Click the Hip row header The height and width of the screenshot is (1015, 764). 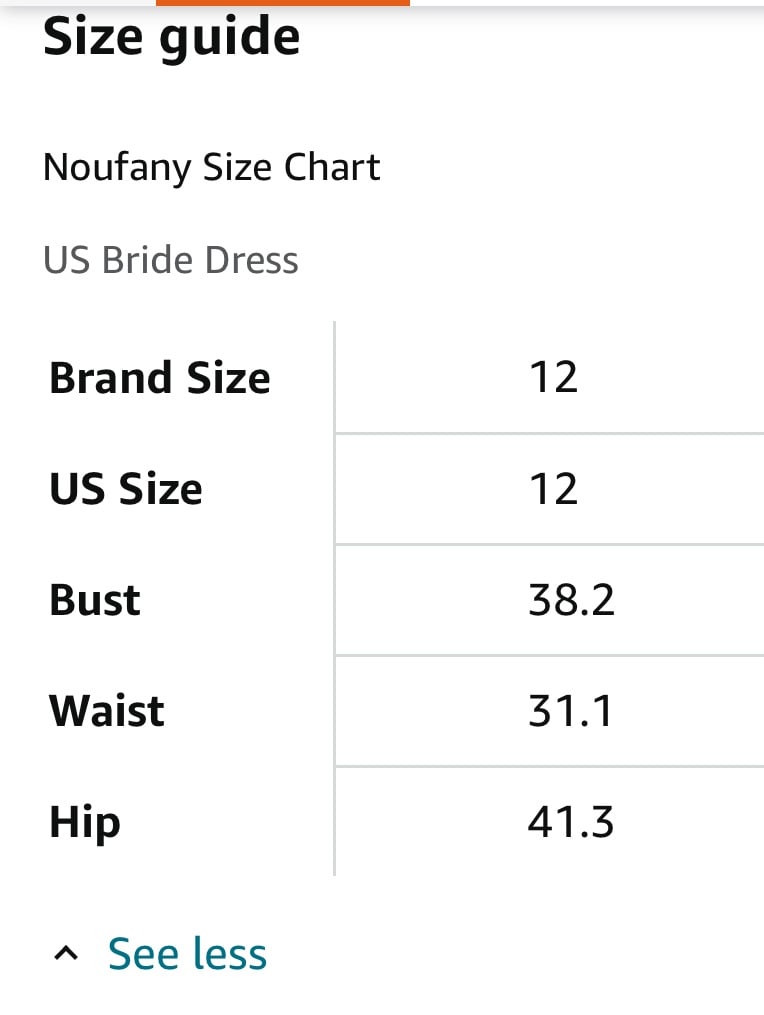click(x=85, y=823)
